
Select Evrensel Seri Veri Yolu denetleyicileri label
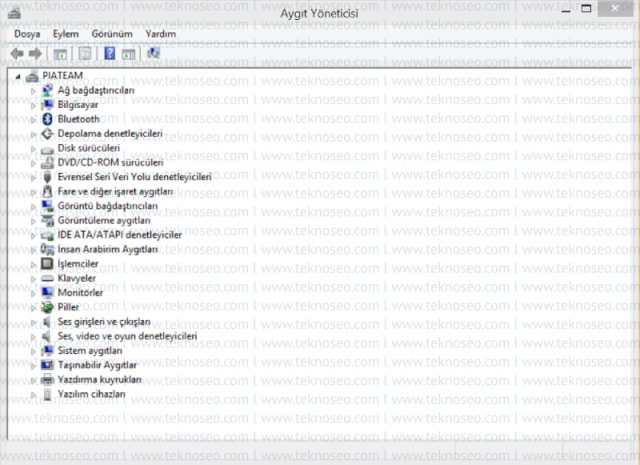pyautogui.click(x=134, y=177)
